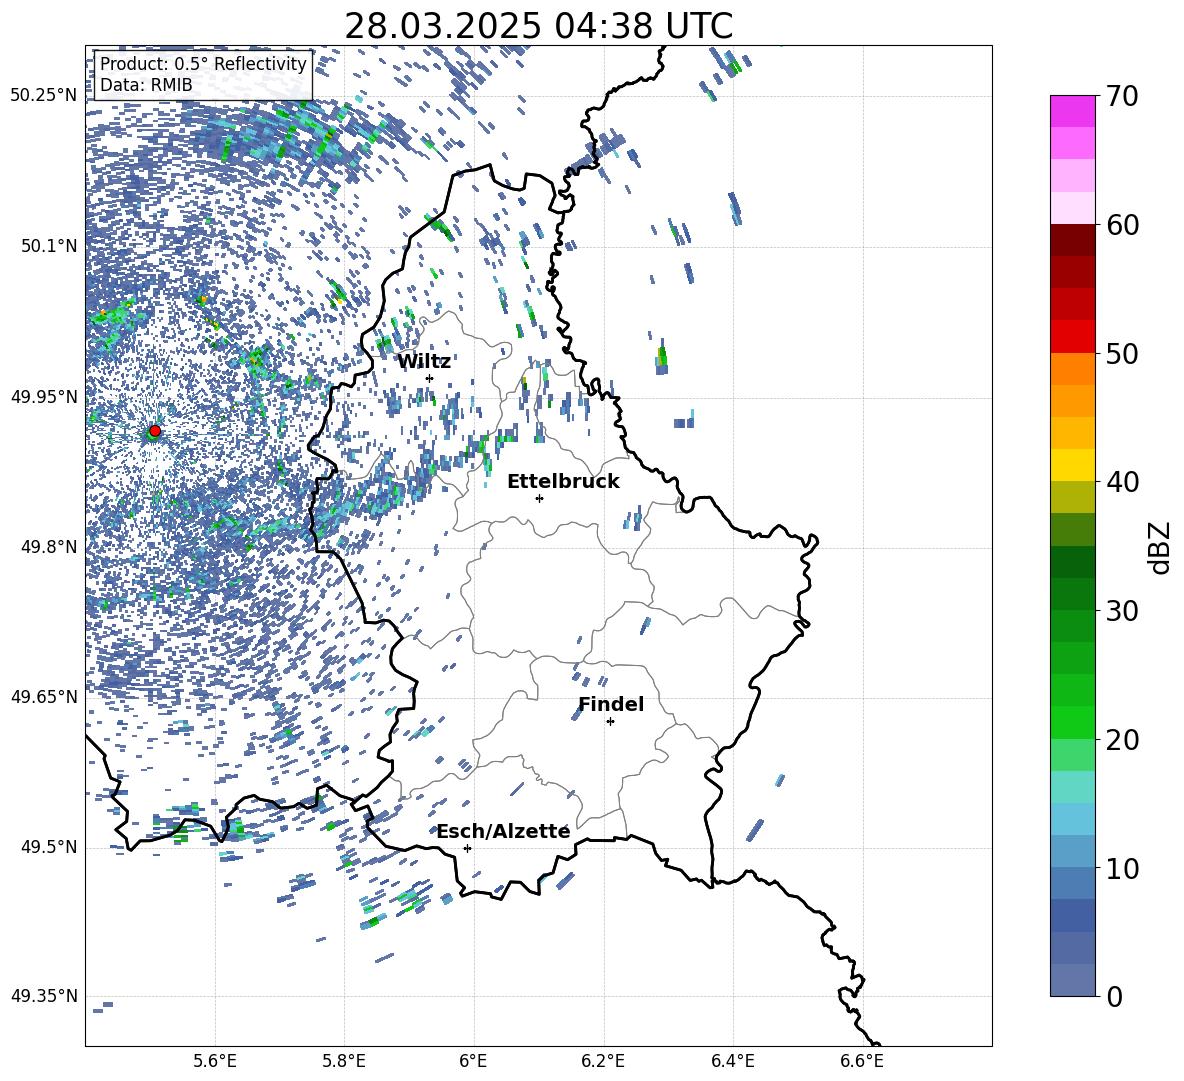Click the dark maroon colorbar swatch below 60
Screen dimensions: 1184x1081
coord(1072,240)
